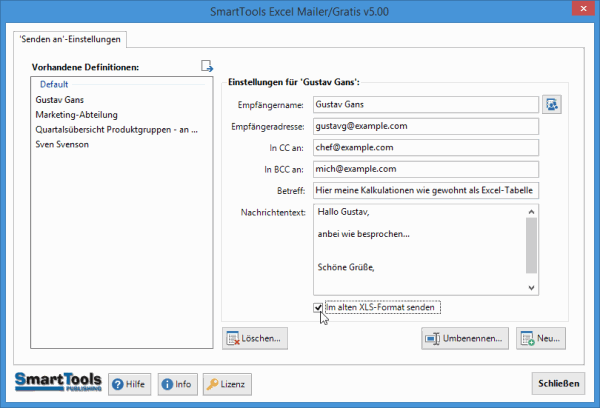
Task: Click the Schließen button
Action: [558, 383]
